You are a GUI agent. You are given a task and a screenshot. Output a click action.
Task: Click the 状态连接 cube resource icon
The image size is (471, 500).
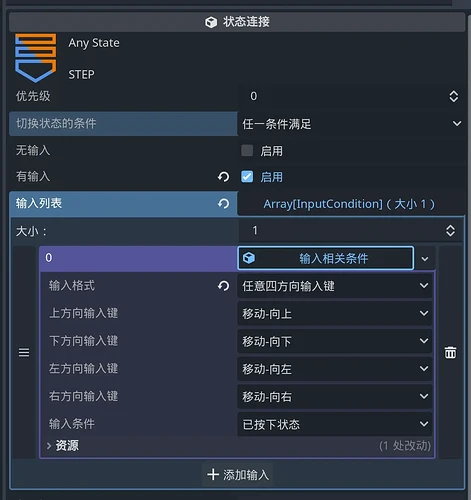[x=211, y=22]
